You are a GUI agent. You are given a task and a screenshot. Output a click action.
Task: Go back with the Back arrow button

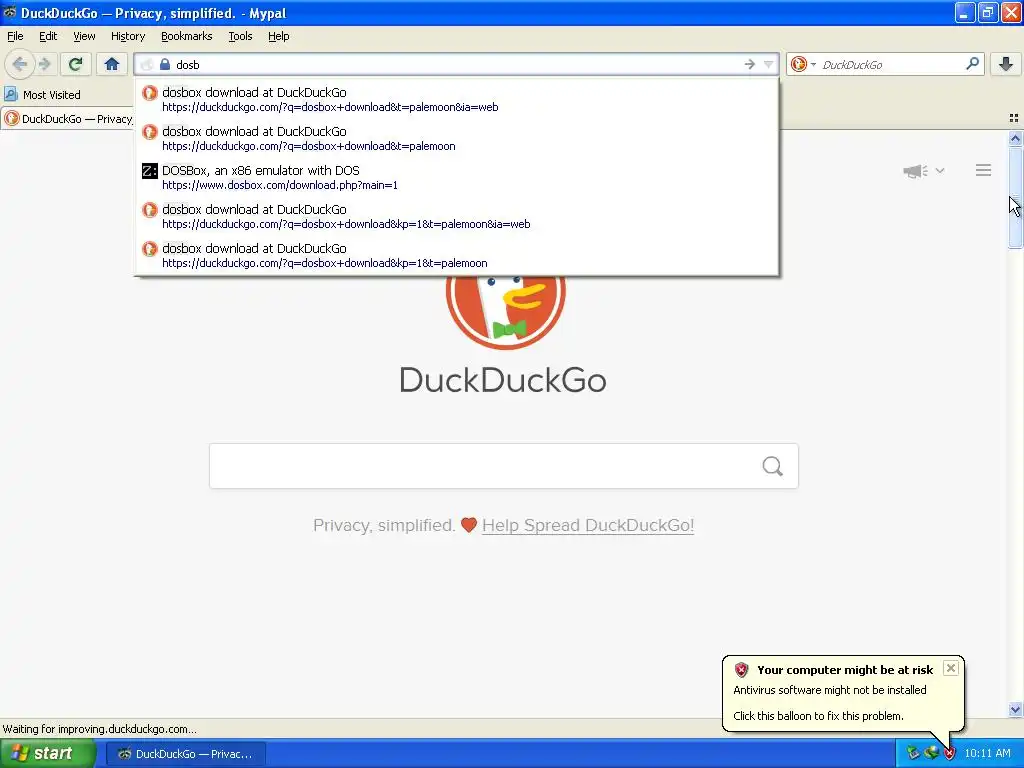point(19,64)
